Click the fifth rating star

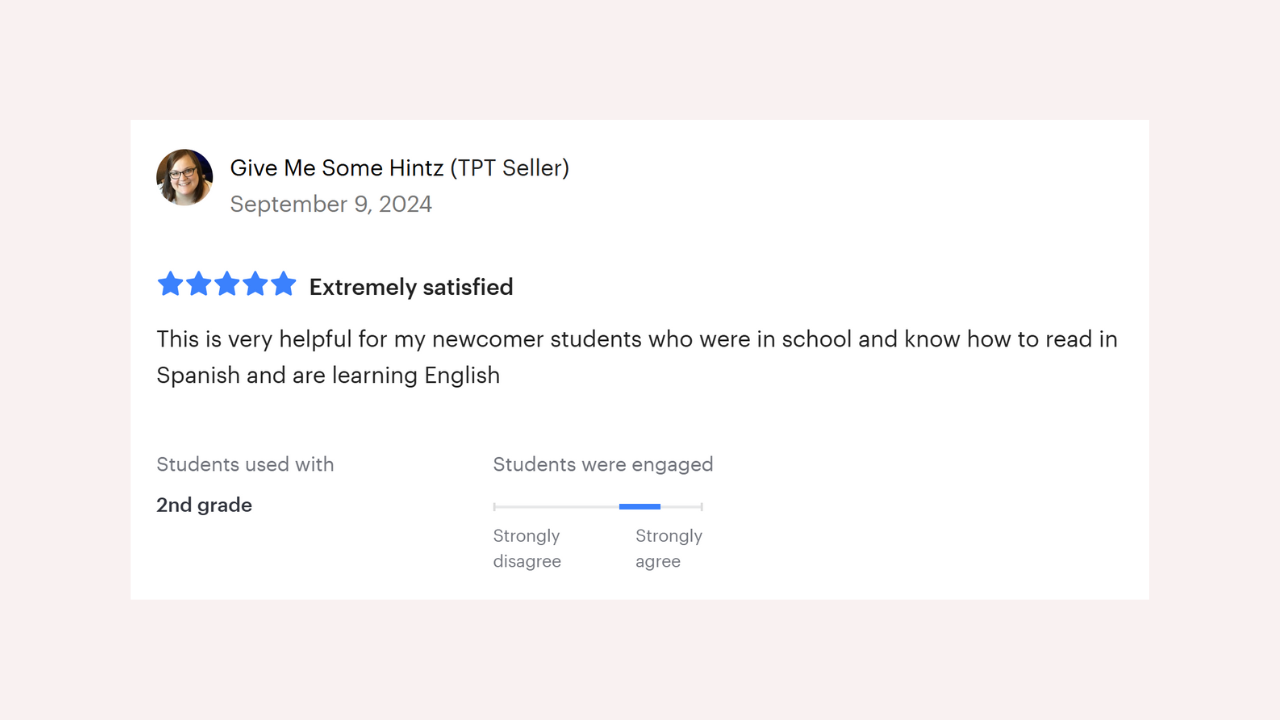pos(284,285)
